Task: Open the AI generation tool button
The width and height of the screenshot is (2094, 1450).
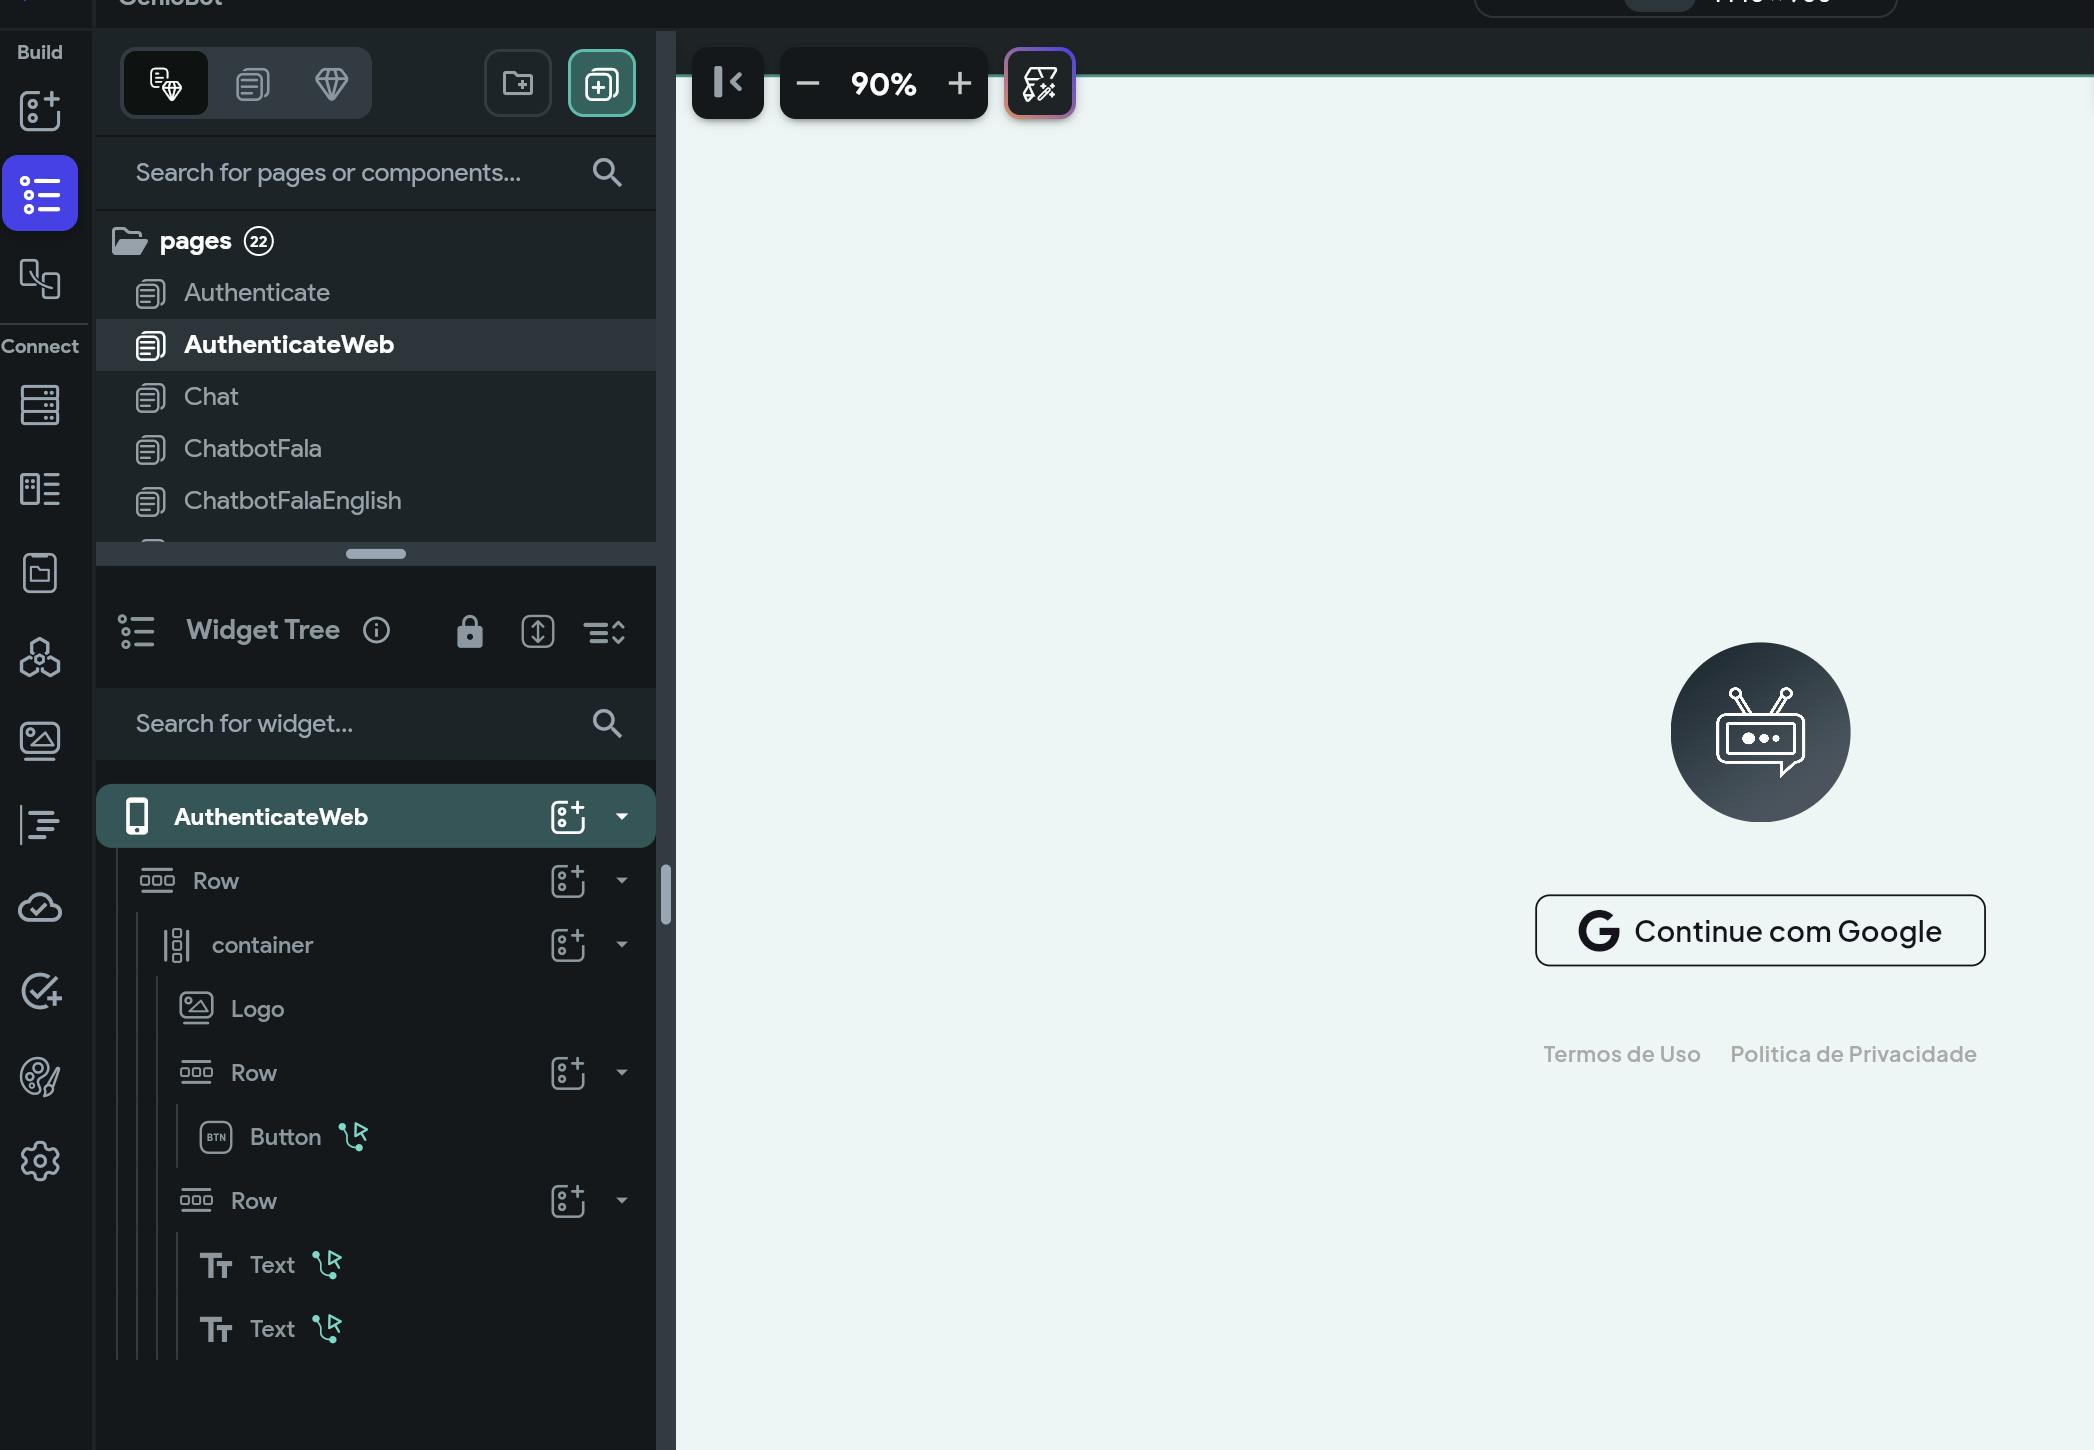Action: (1040, 83)
